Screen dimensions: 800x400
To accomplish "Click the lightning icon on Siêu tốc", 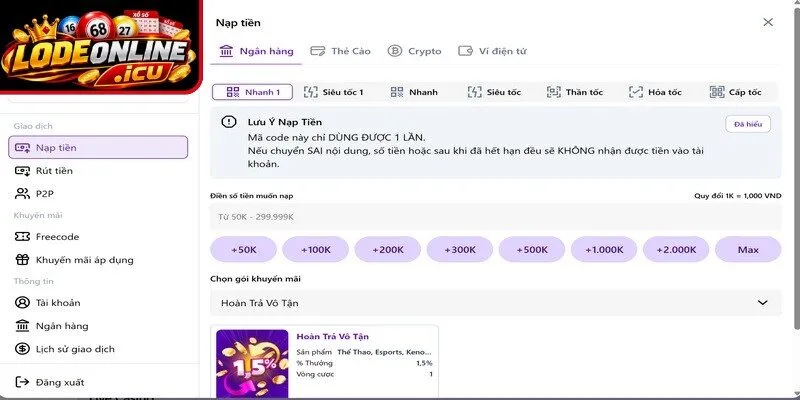I will coord(474,92).
